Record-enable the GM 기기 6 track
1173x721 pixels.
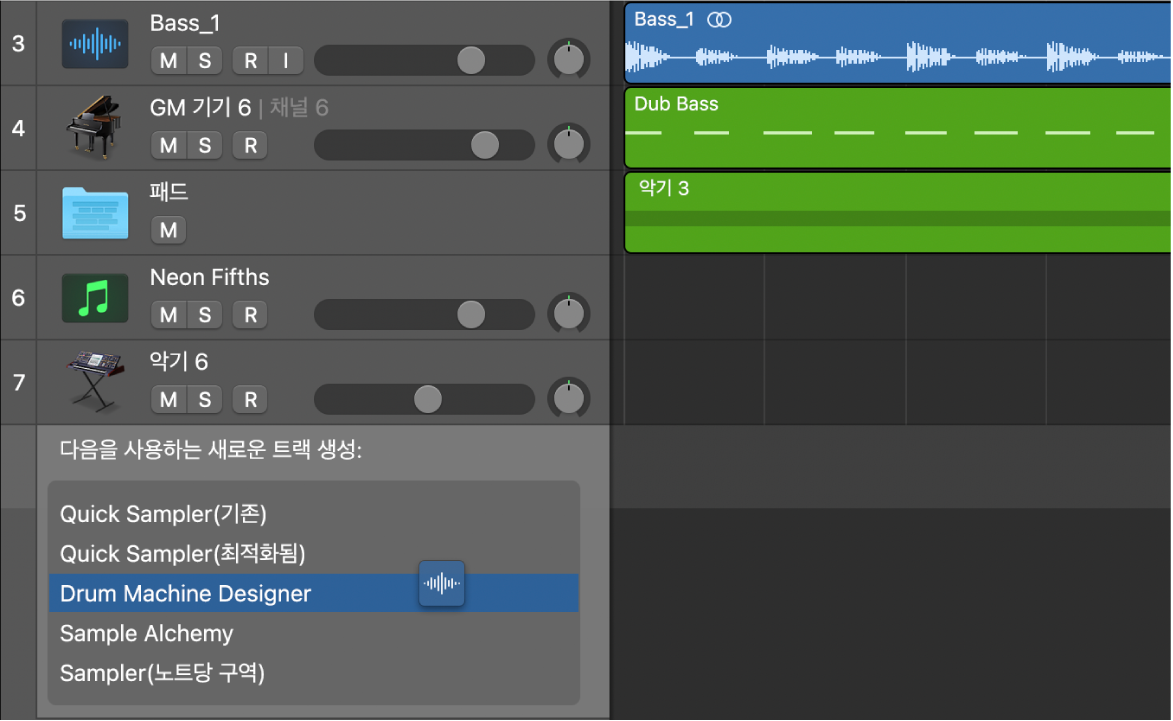point(249,145)
